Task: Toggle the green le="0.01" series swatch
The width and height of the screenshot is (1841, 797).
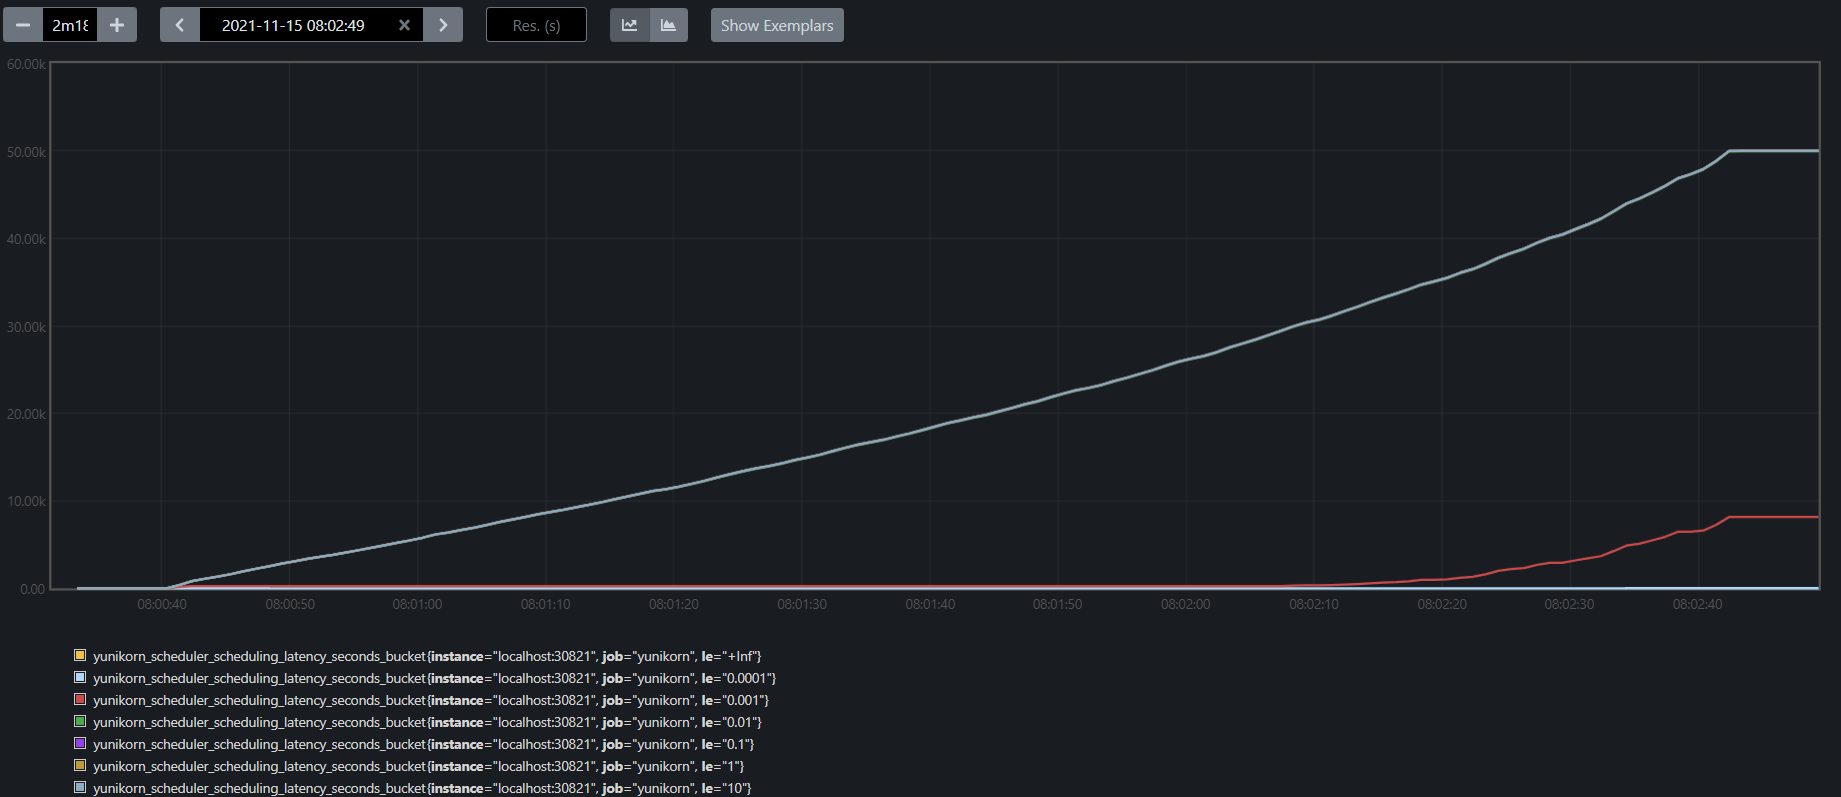Action: [80, 722]
